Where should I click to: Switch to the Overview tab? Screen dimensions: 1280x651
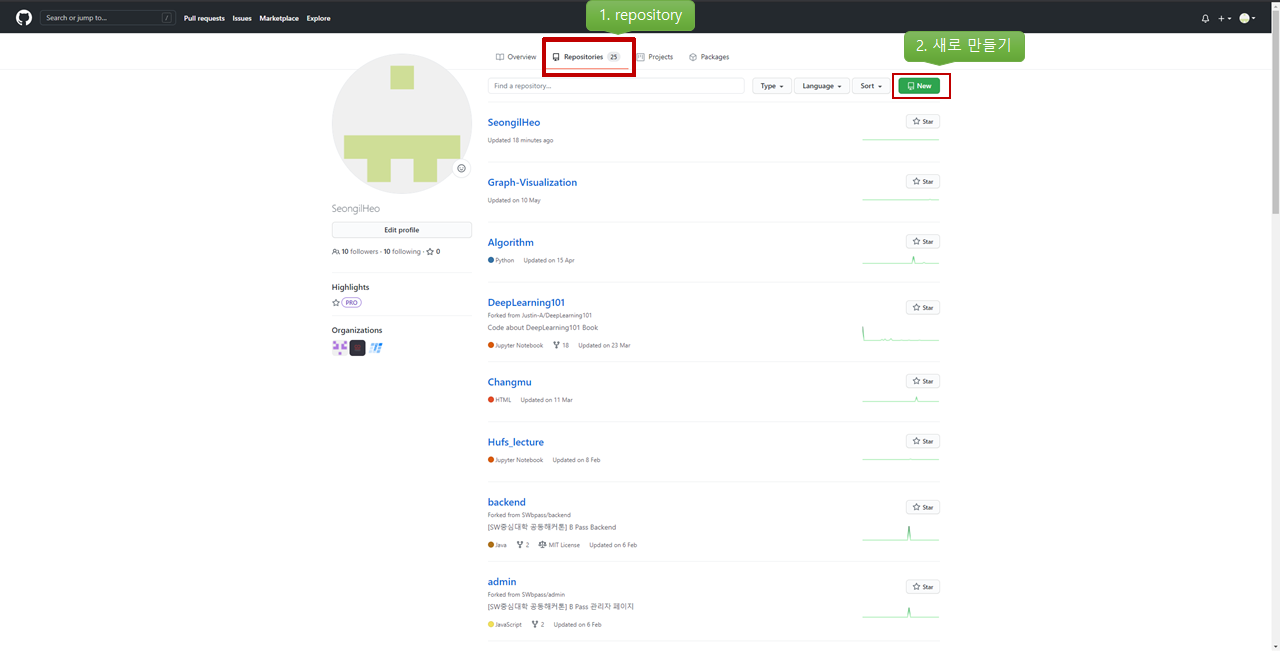coord(516,57)
